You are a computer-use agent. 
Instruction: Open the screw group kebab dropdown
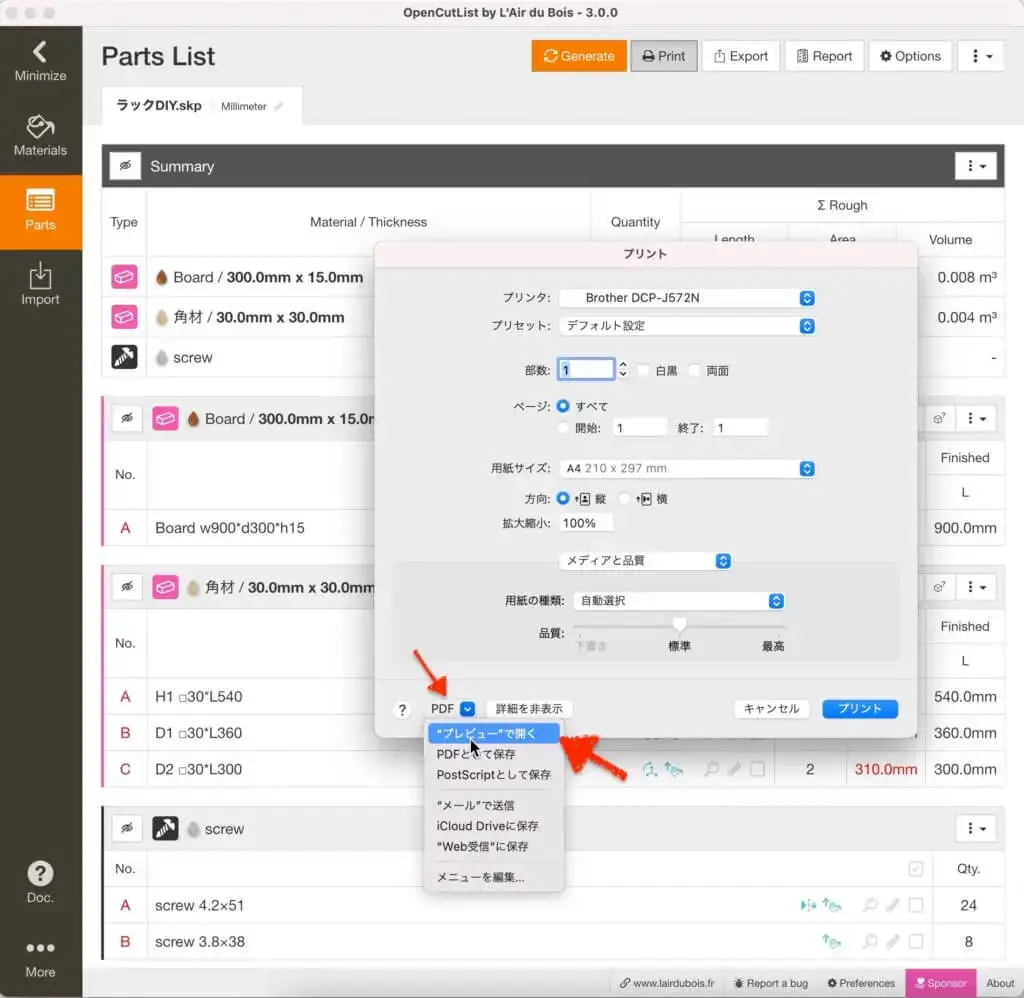pyautogui.click(x=976, y=828)
